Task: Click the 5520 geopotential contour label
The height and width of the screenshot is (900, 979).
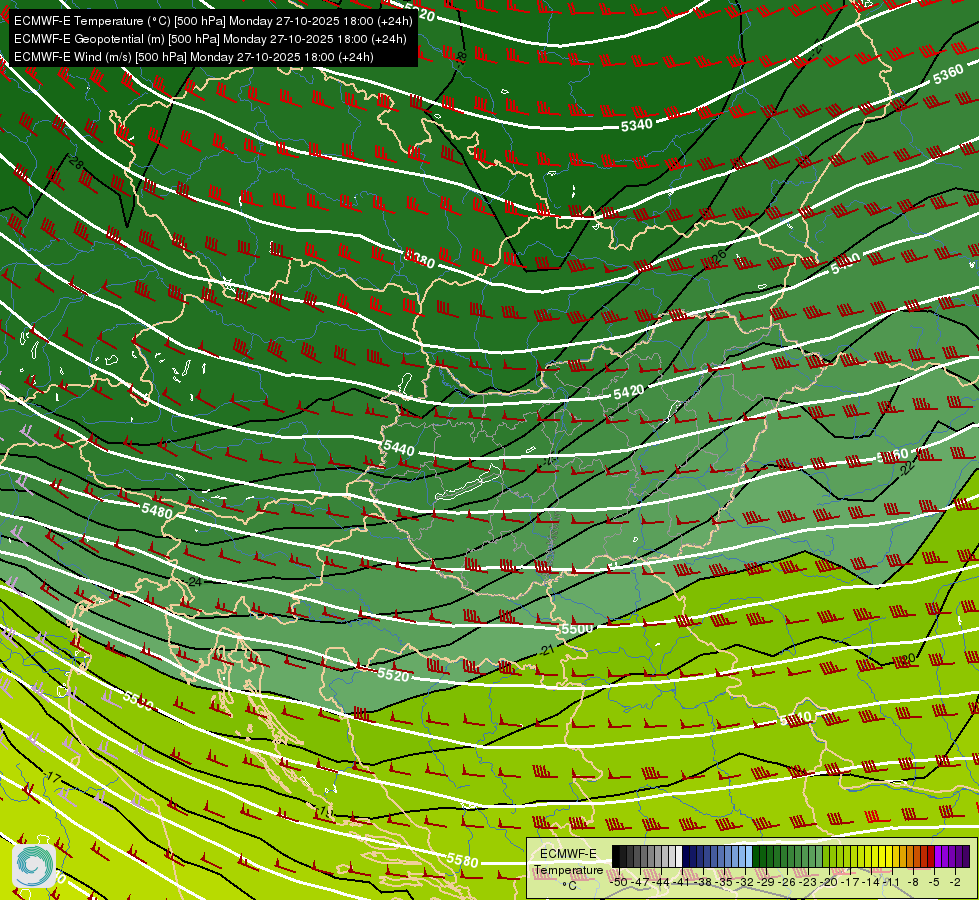Action: (x=393, y=675)
